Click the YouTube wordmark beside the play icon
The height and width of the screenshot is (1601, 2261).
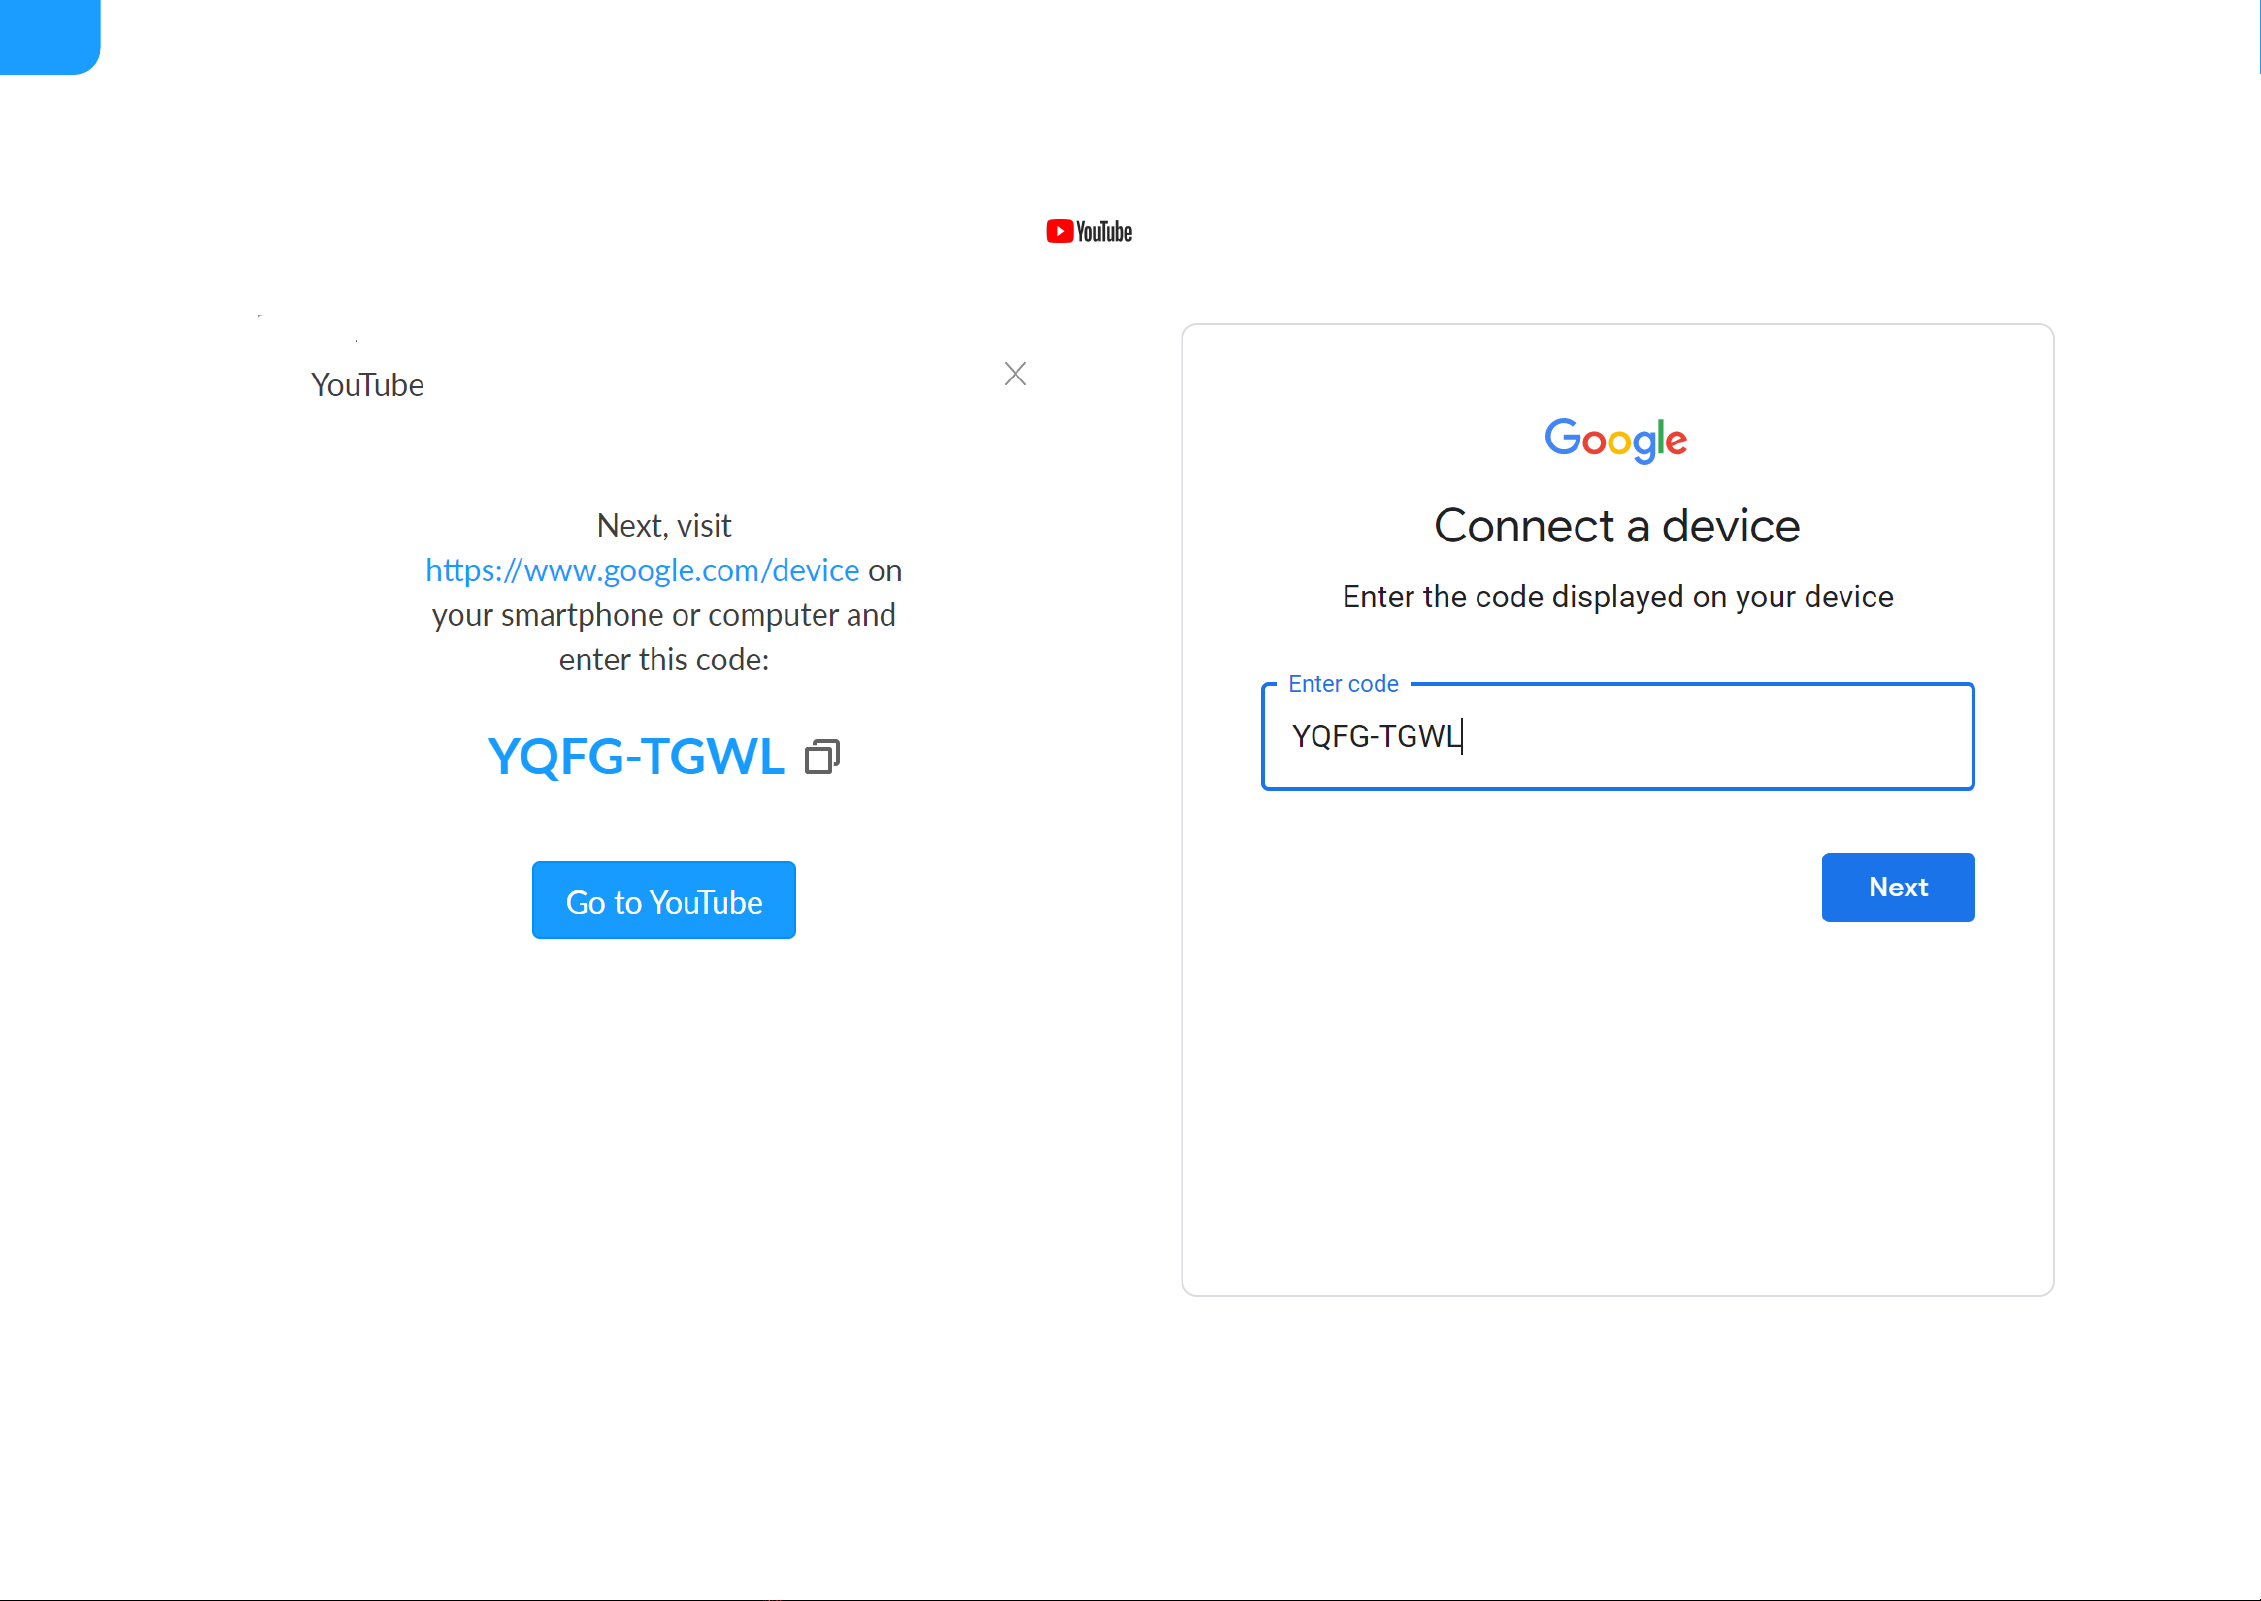(1104, 232)
